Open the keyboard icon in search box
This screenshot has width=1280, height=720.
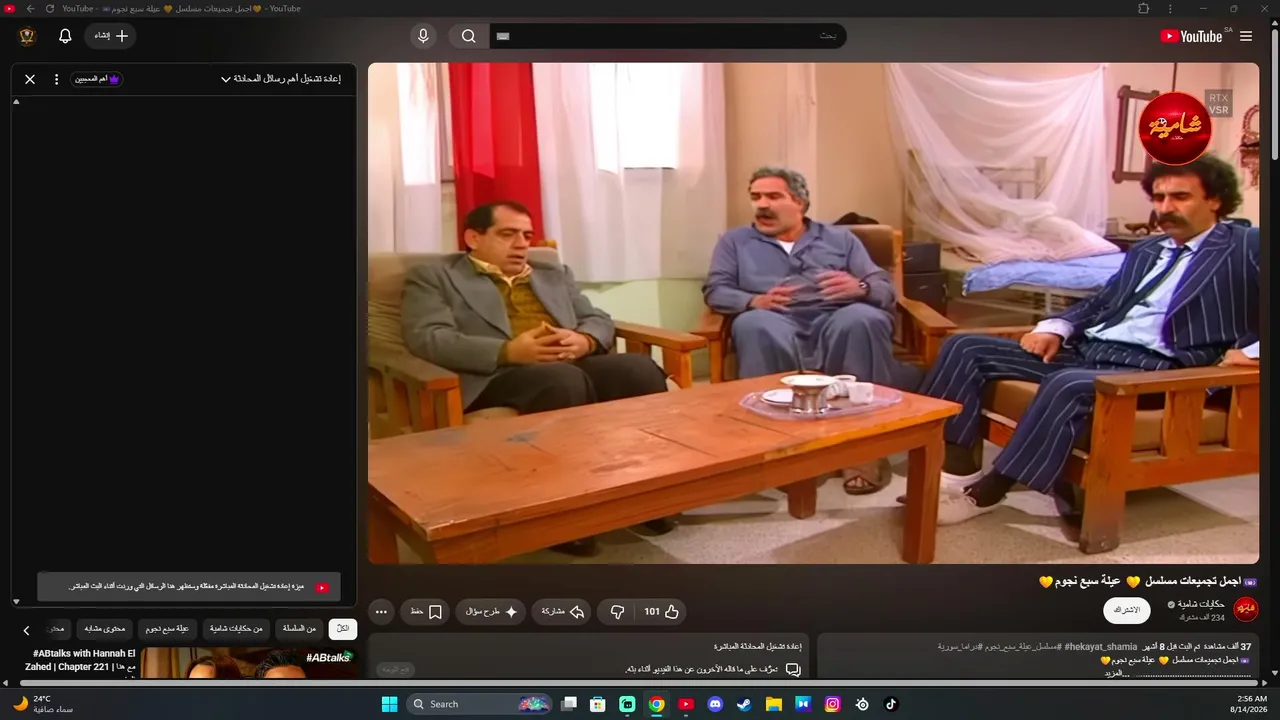[x=503, y=36]
